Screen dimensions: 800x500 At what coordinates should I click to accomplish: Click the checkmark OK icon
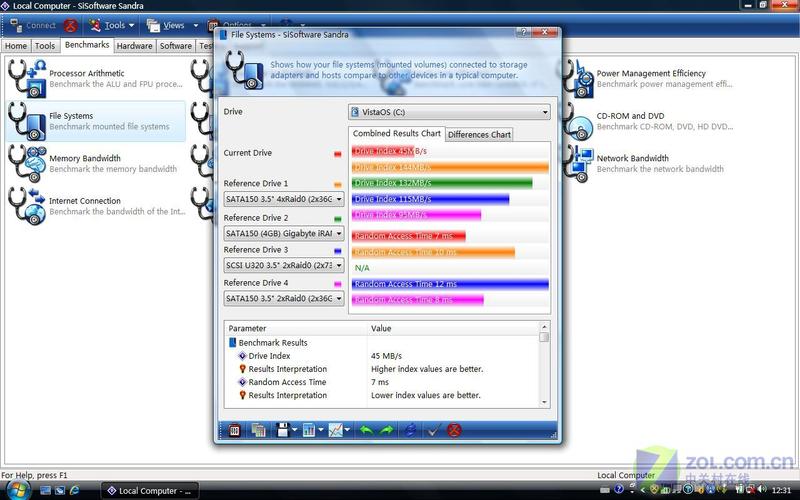pyautogui.click(x=433, y=431)
